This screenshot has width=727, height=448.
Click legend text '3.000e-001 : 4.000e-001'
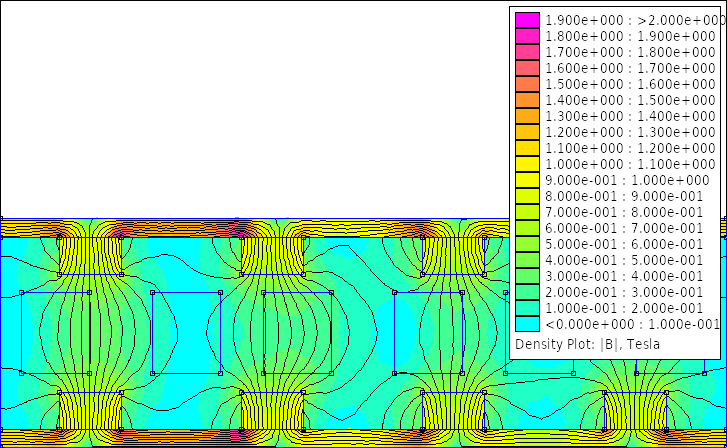click(x=624, y=276)
